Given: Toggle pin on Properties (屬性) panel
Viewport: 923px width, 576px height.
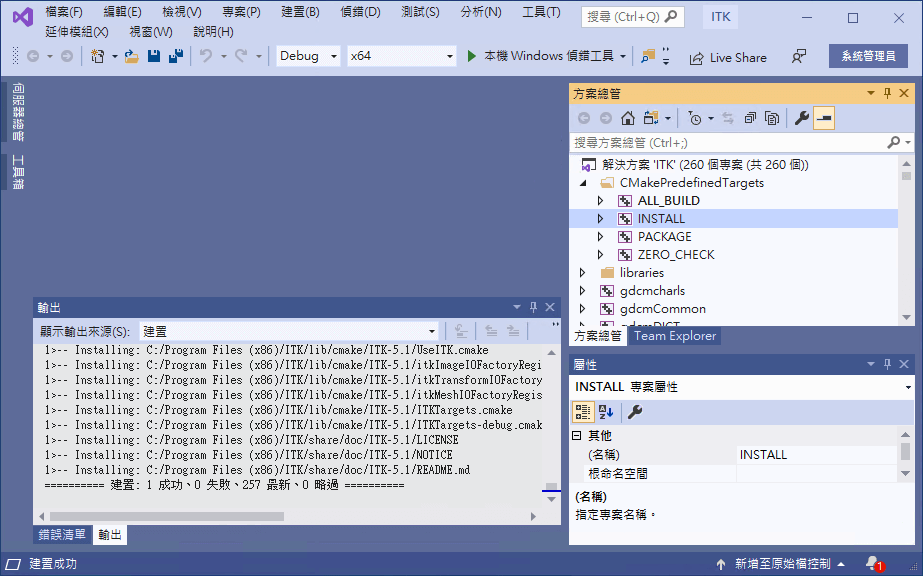Looking at the screenshot, I should click(x=888, y=364).
